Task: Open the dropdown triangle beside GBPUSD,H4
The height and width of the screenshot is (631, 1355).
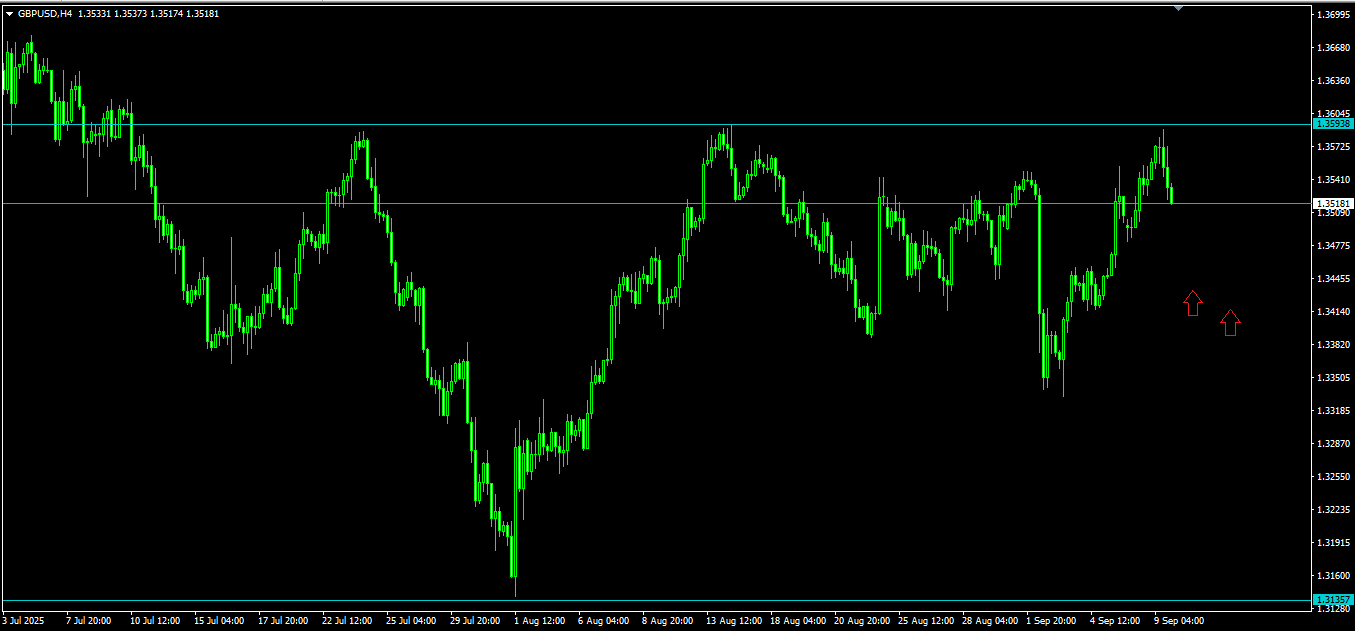Action: click(9, 14)
